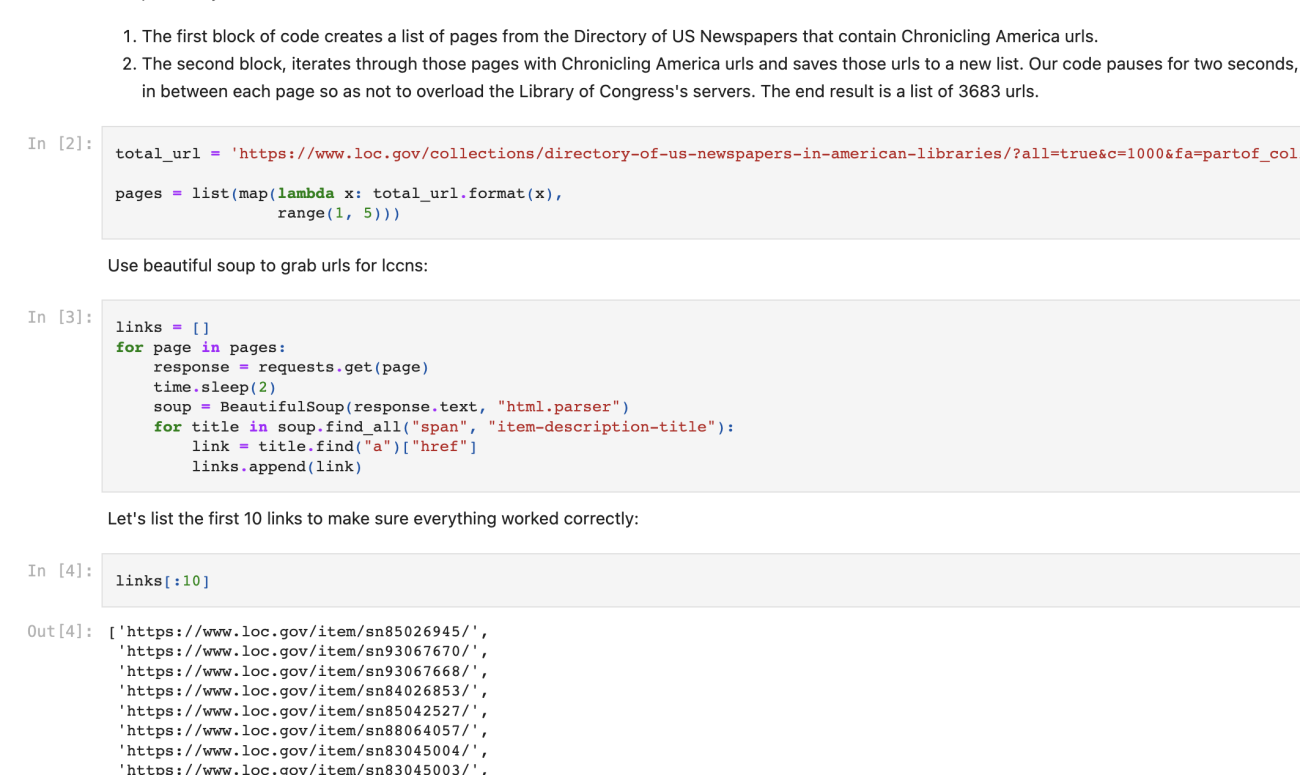Screen dimensions: 1300x775
Task: Click the sn84026853 URL in the output
Action: pos(303,691)
